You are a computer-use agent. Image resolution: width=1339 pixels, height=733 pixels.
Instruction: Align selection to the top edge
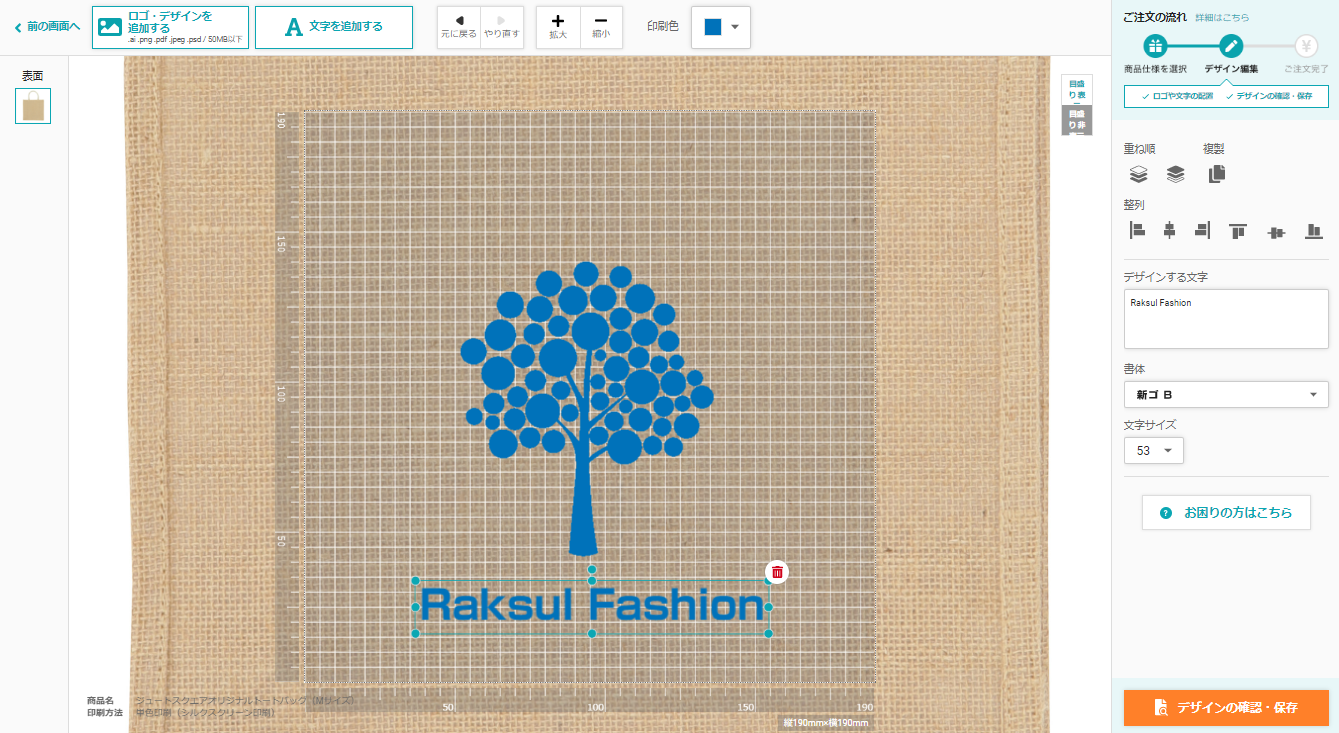tap(1238, 231)
